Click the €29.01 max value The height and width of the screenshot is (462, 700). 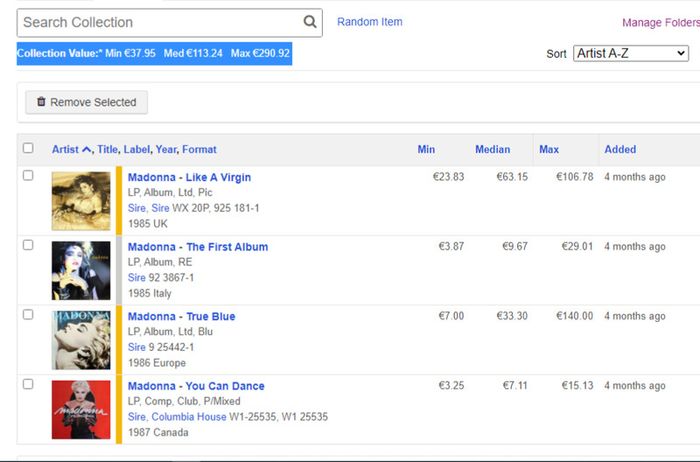[577, 247]
